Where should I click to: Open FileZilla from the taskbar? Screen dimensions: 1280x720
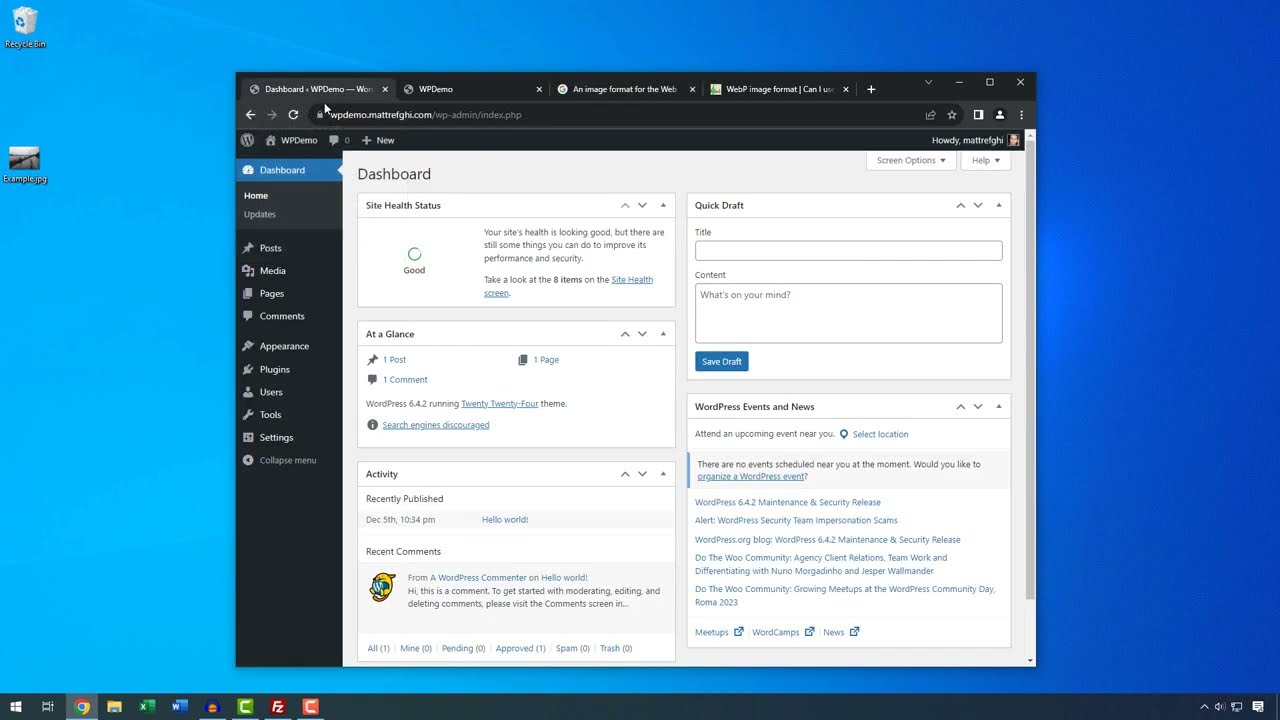click(x=278, y=707)
